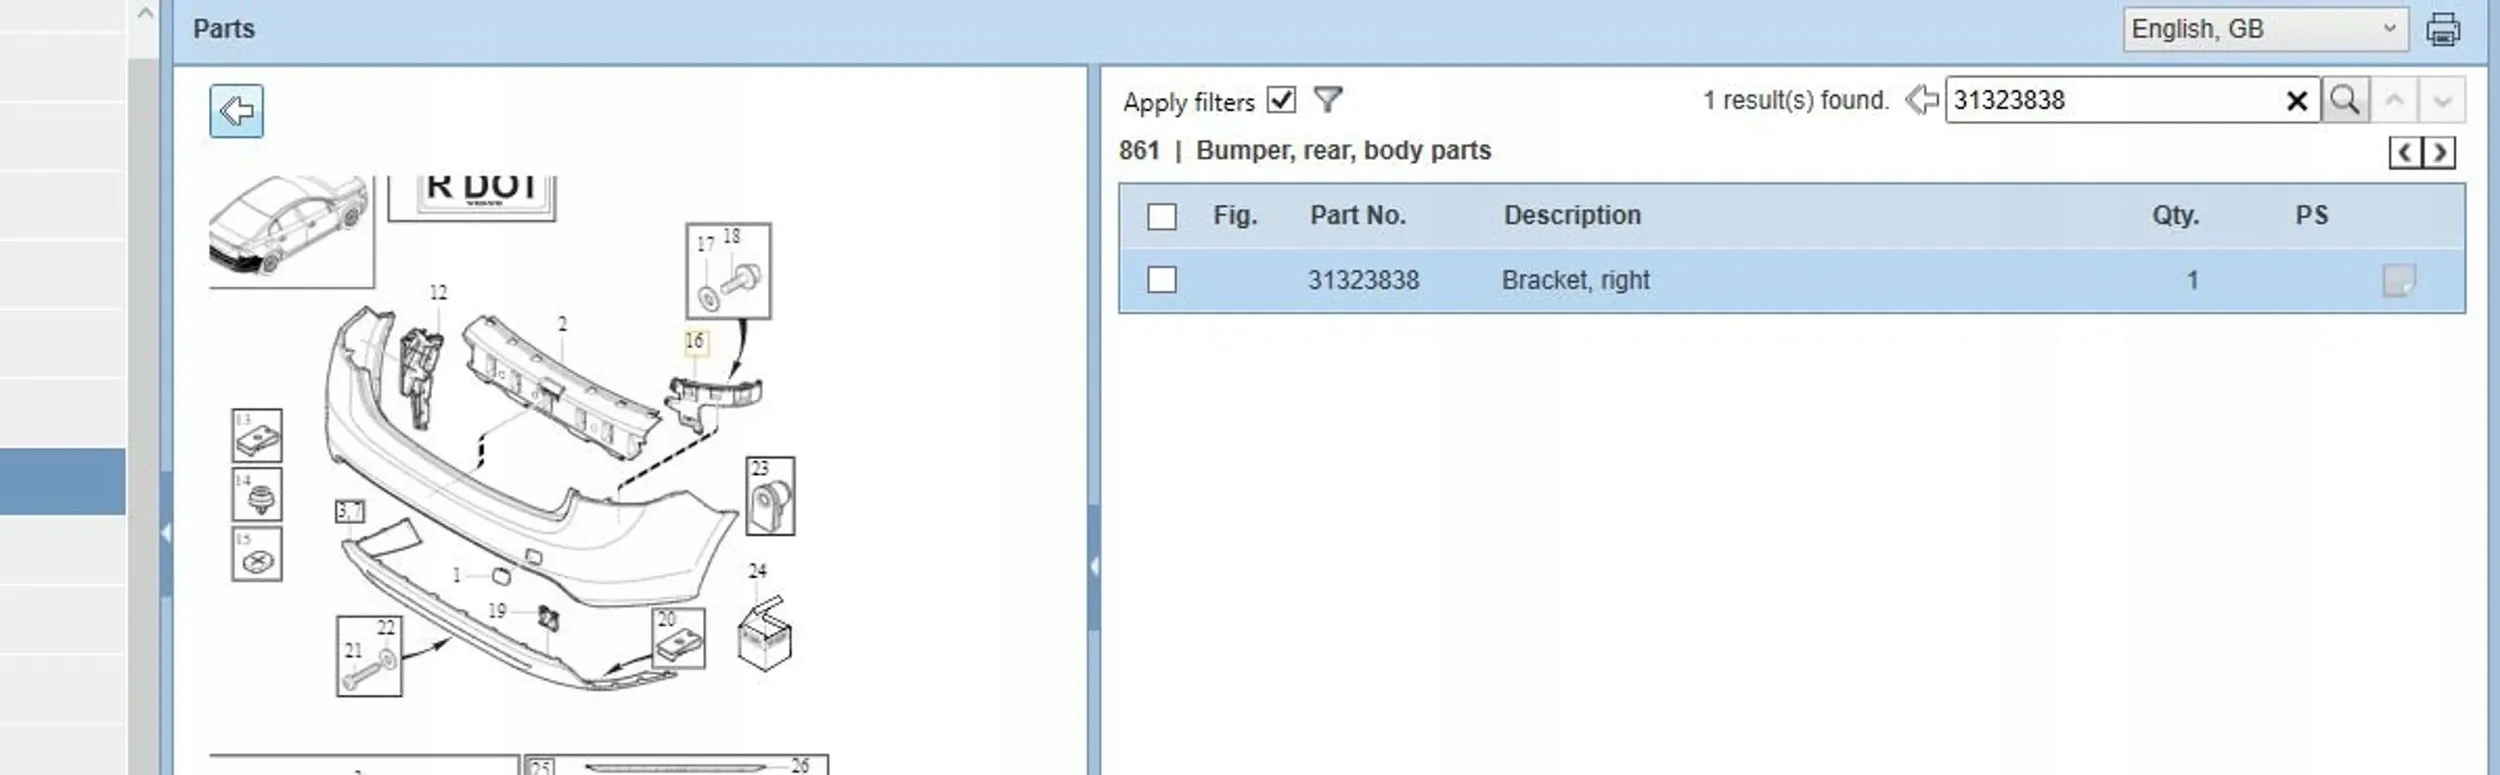
Task: Click the Qty. value 1 in the Bracket row
Action: coord(2192,280)
